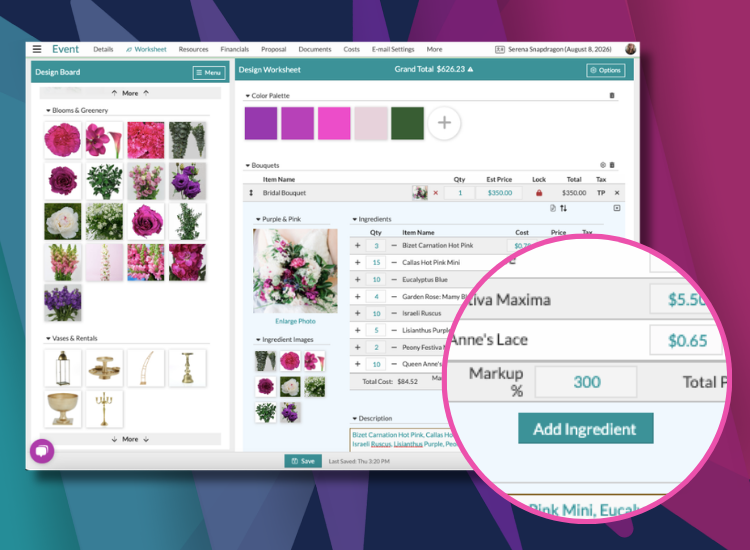Edit the Bridal Bouquet Est Price $350.00
Screen dimensions: 750x550
click(x=500, y=193)
